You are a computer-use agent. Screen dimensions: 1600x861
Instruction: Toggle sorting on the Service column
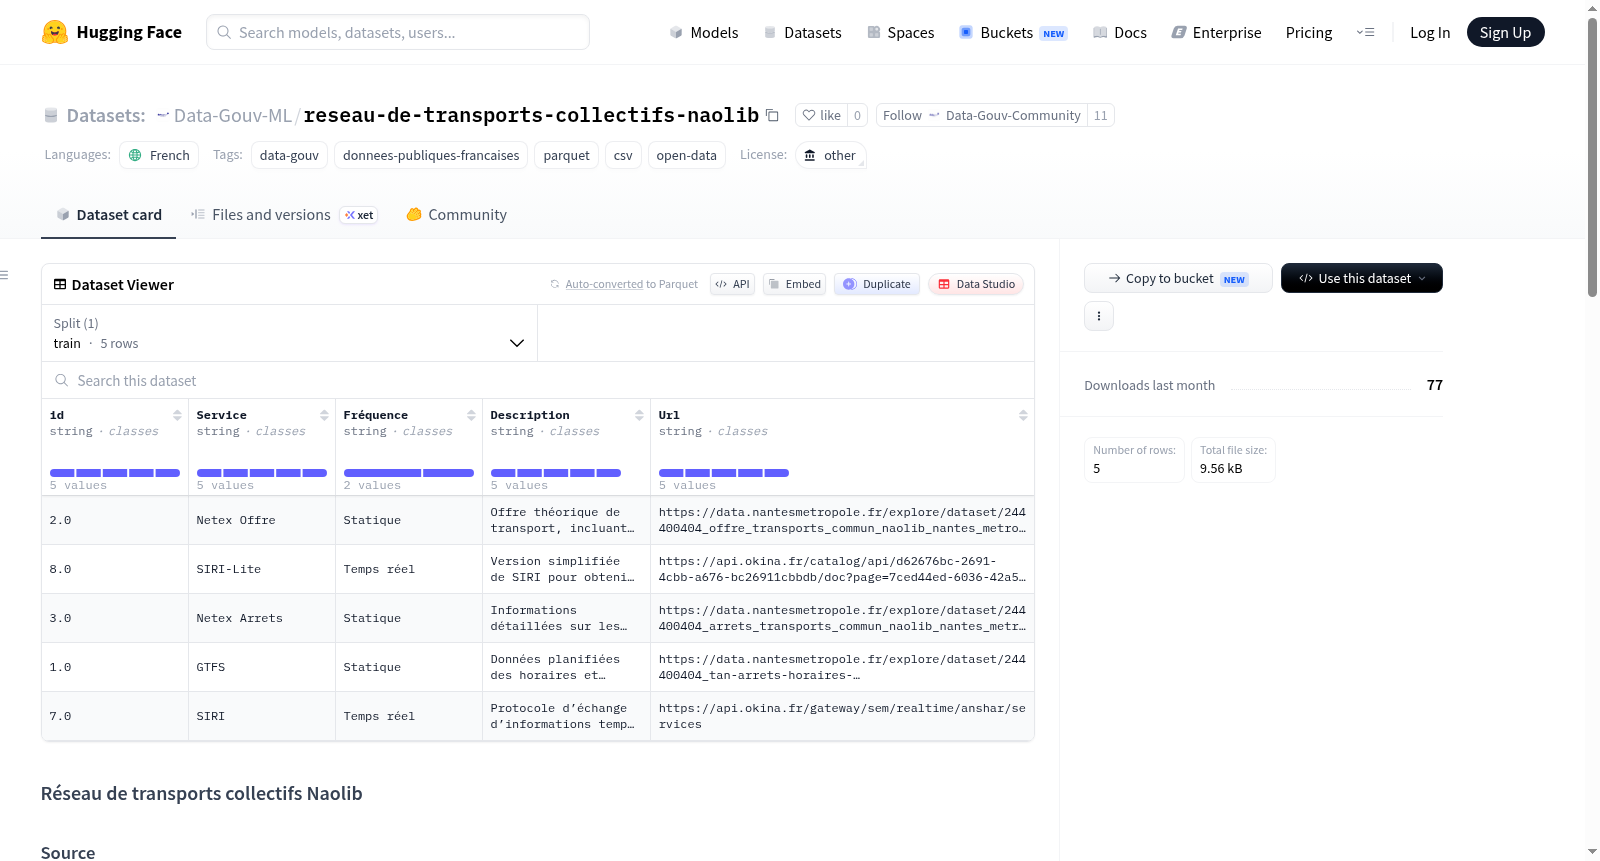coord(324,415)
